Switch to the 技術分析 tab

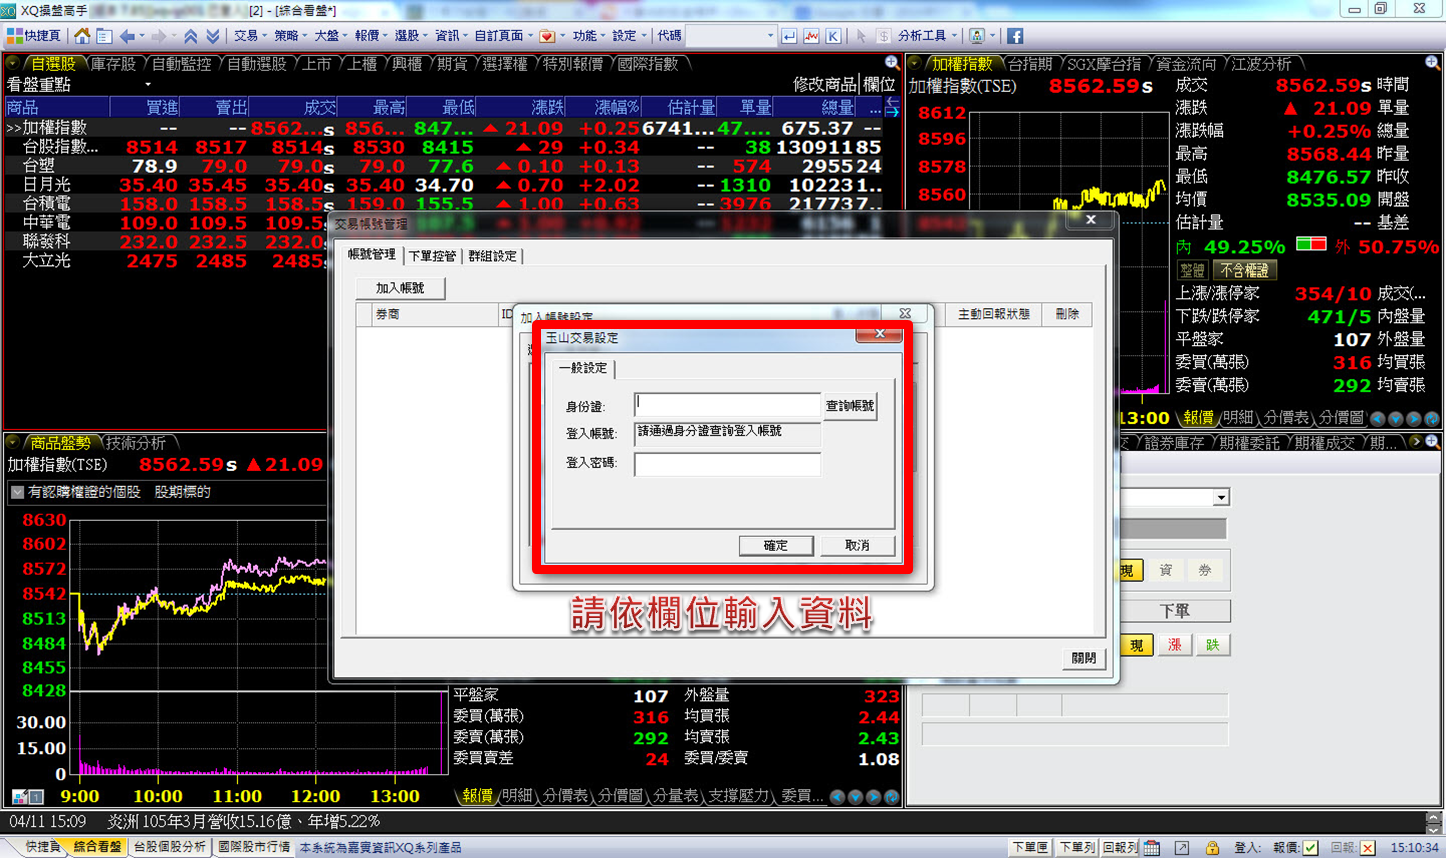pyautogui.click(x=135, y=443)
